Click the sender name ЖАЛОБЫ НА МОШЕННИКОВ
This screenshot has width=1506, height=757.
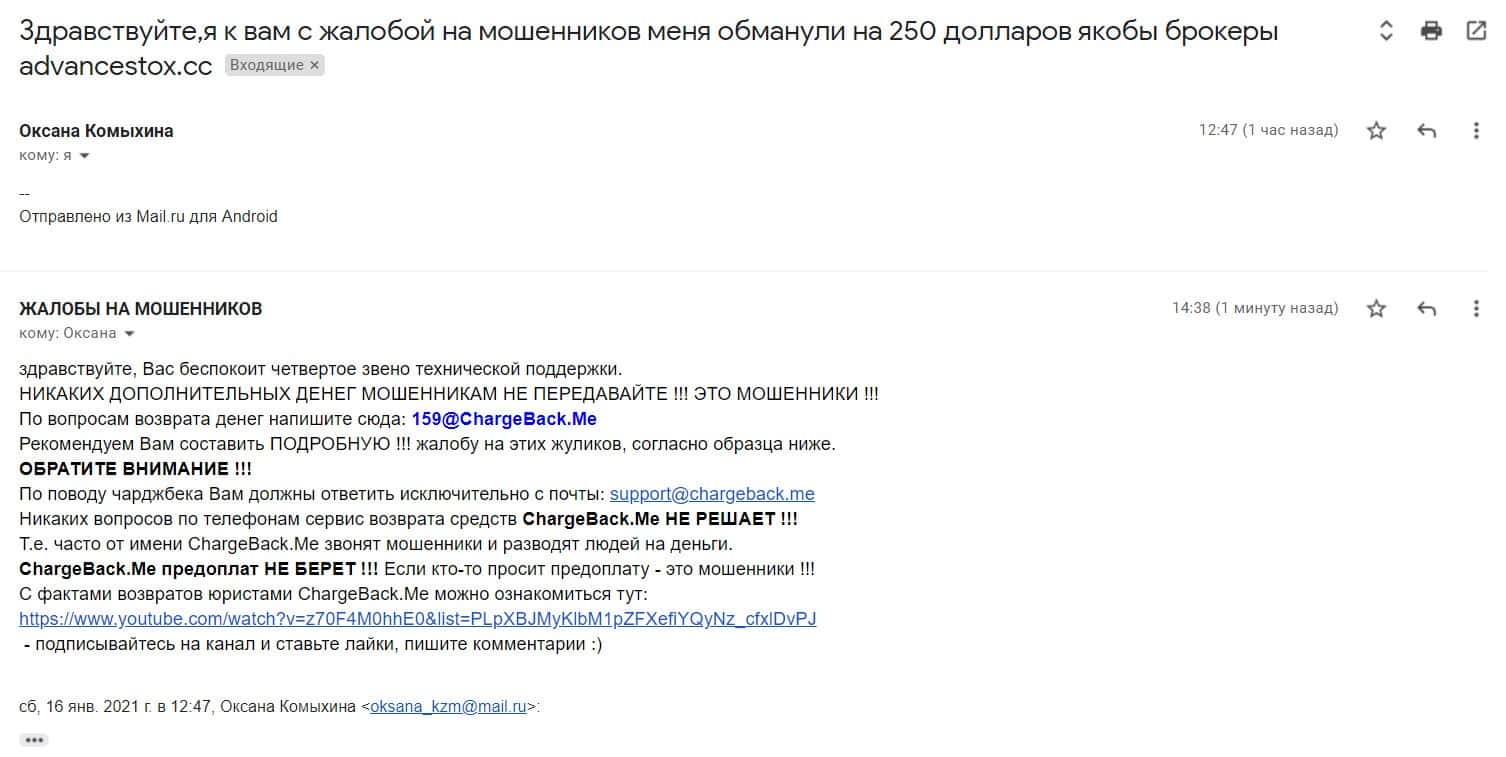140,309
